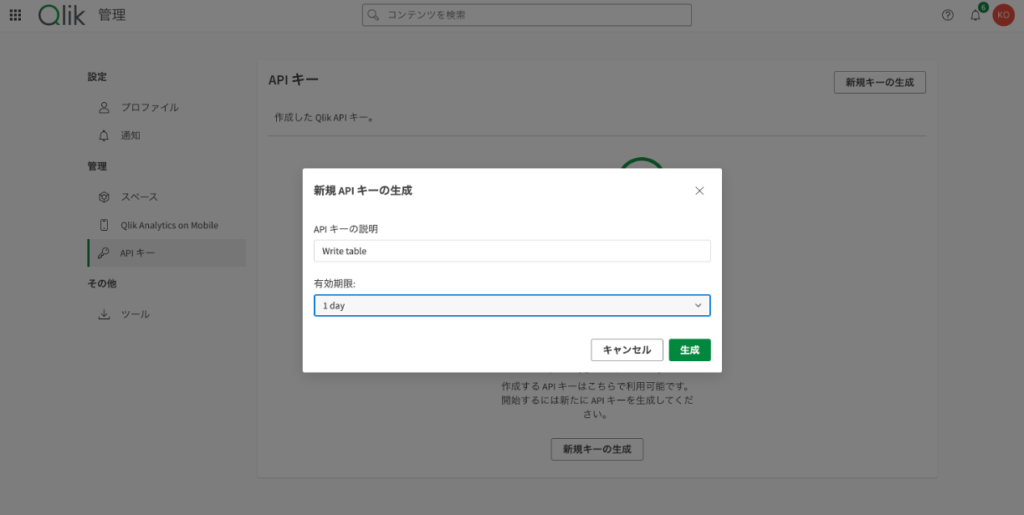Click the API key description field

click(512, 251)
